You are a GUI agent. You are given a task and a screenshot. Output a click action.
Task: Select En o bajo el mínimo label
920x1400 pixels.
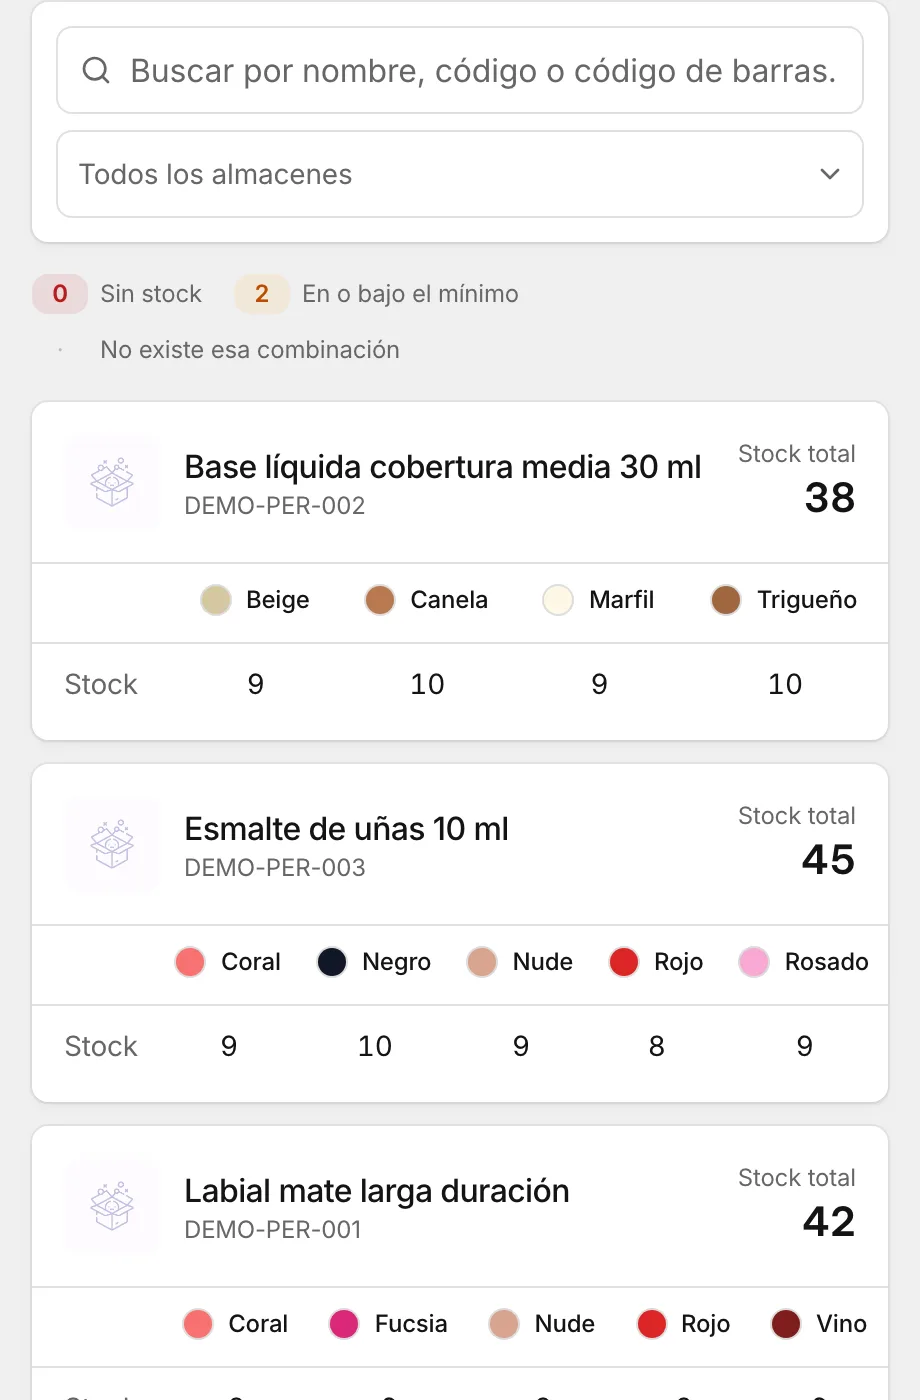point(410,294)
